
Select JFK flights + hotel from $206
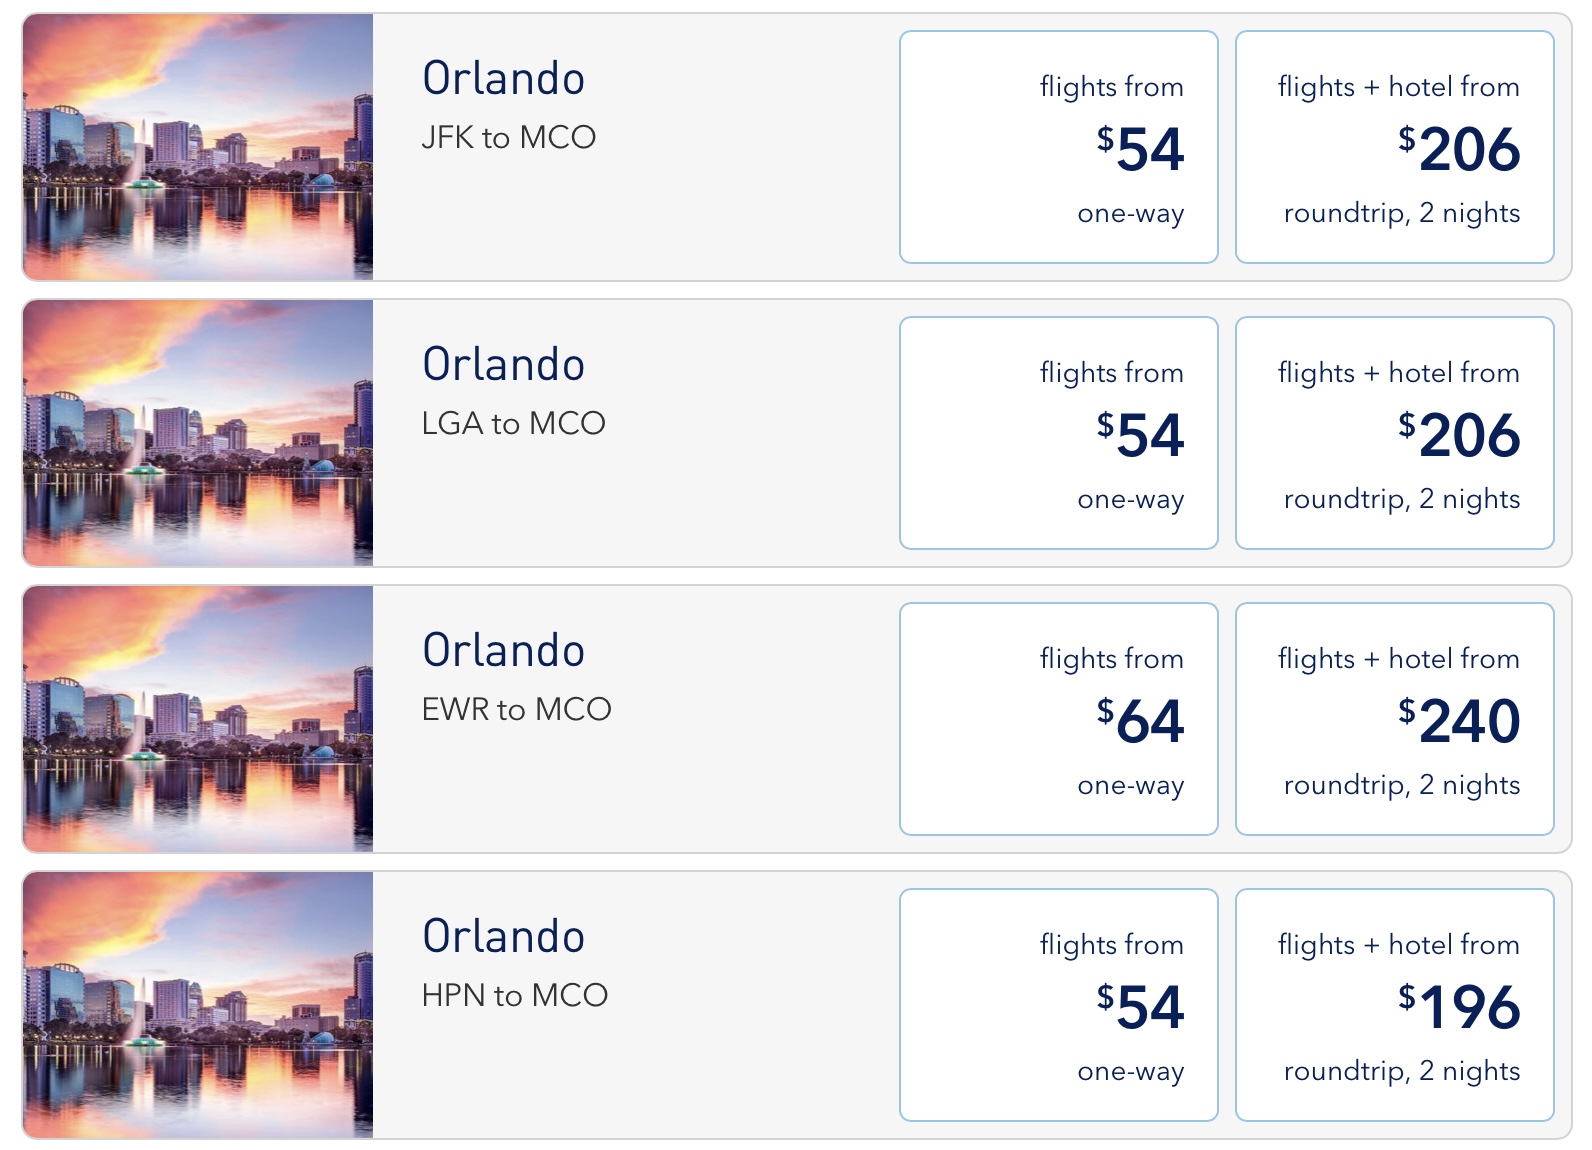(x=1394, y=147)
